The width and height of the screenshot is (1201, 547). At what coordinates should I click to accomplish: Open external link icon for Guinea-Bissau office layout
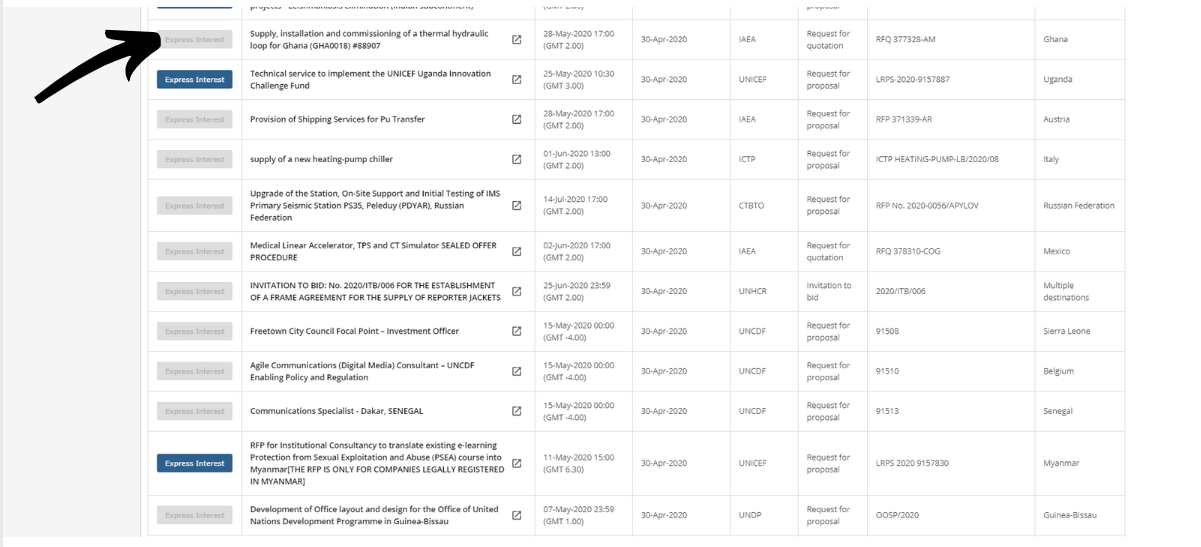517,516
